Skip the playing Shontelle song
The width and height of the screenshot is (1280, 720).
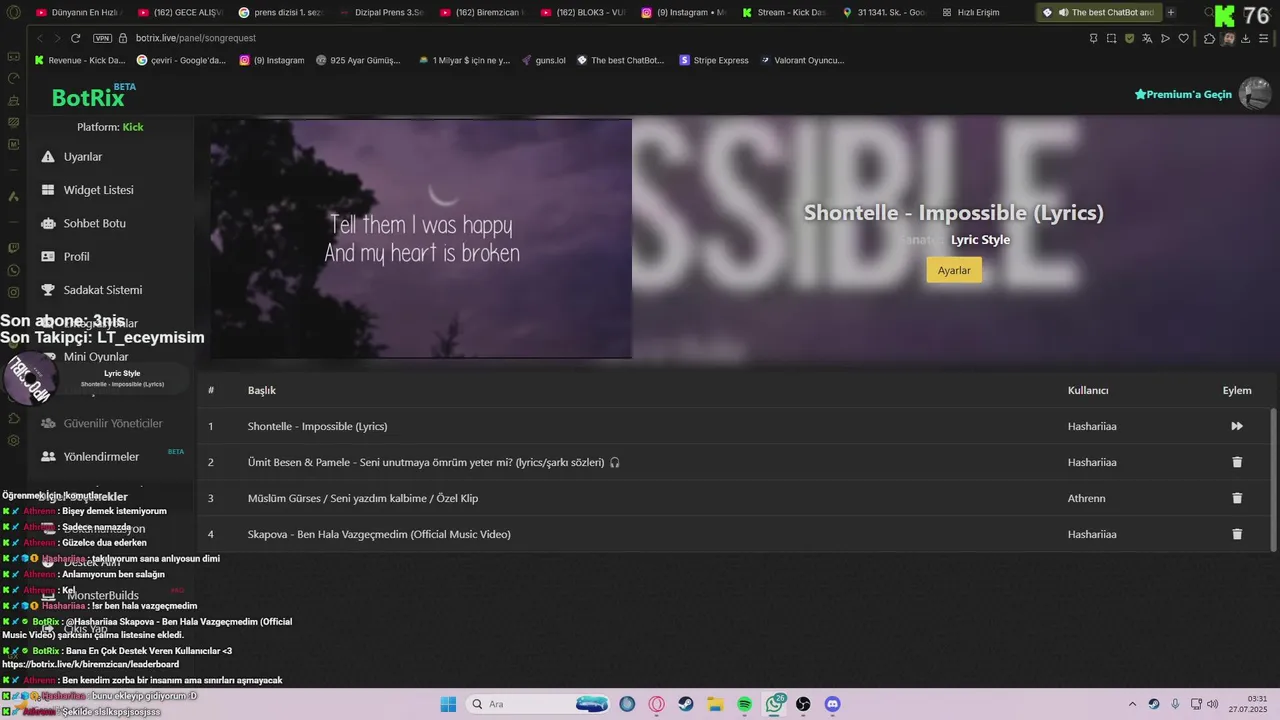1237,426
